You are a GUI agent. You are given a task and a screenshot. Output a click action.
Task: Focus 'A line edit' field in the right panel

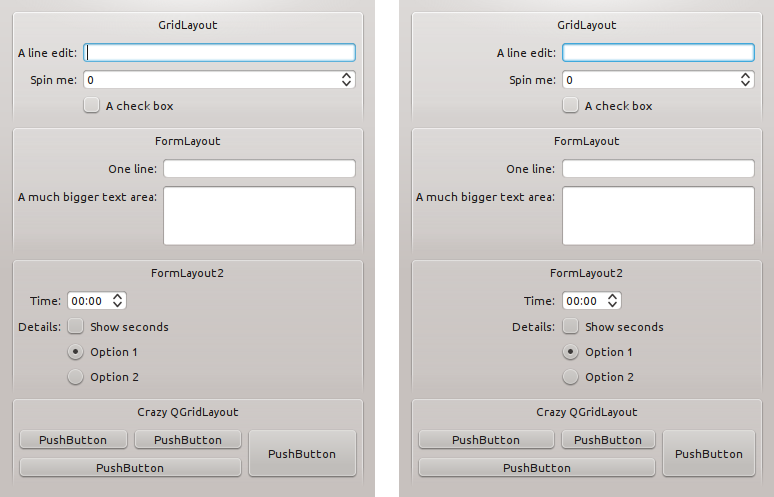(658, 53)
